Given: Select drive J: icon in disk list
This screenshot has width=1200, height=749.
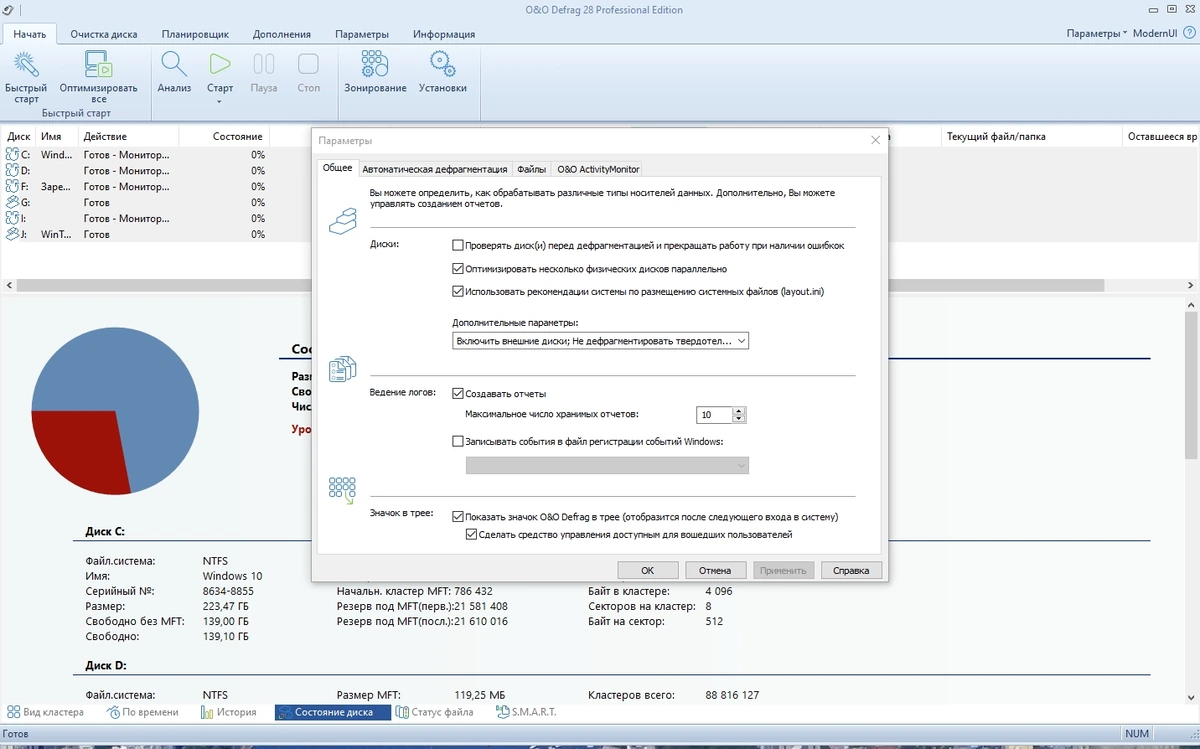Looking at the screenshot, I should (12, 234).
